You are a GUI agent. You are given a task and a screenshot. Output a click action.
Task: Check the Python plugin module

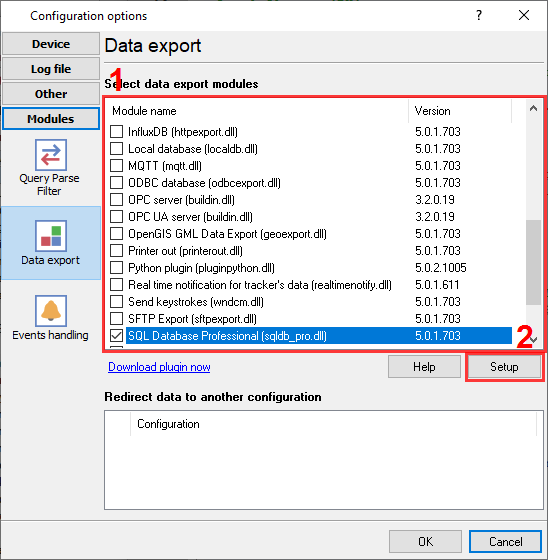coord(116,268)
